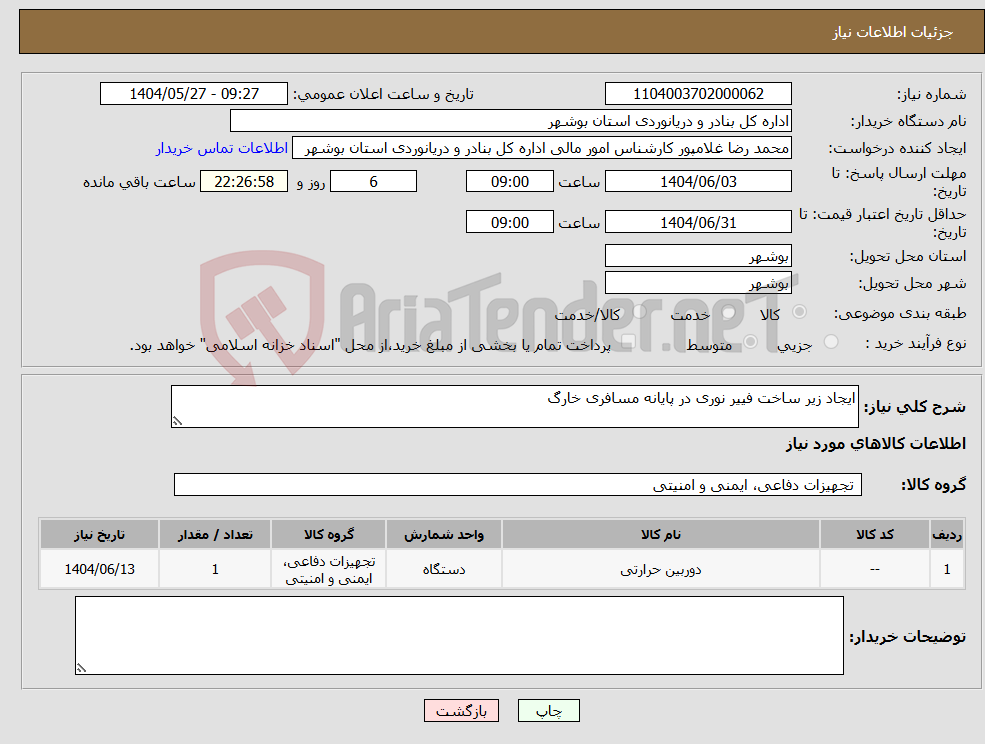Screen dimensions: 985x744
Task: Click the بازگشت return button
Action: click(x=461, y=711)
